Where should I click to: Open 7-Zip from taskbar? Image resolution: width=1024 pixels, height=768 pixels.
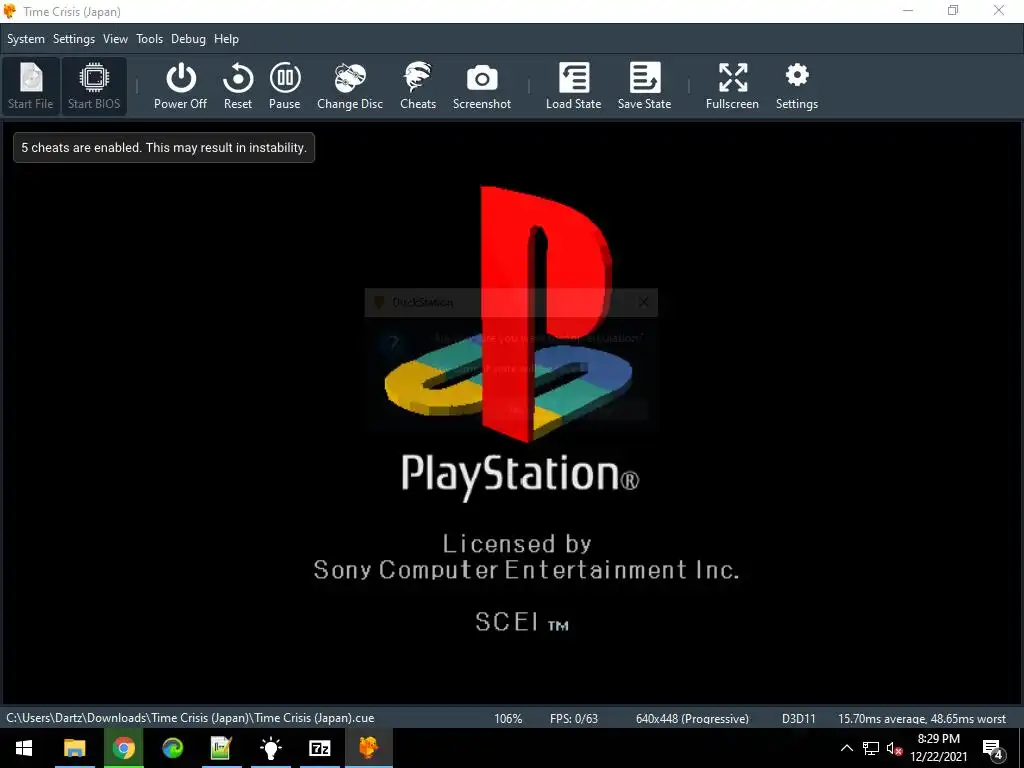tap(319, 748)
